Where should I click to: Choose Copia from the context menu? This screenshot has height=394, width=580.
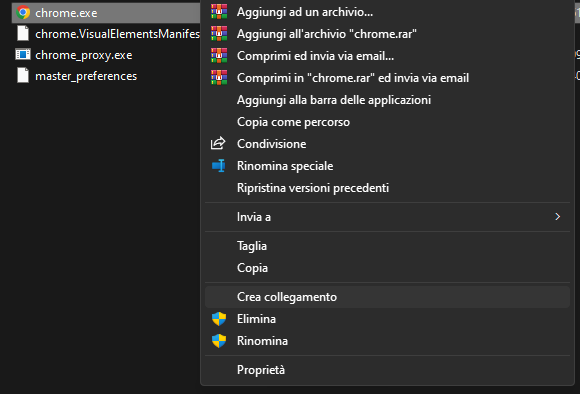click(387, 268)
